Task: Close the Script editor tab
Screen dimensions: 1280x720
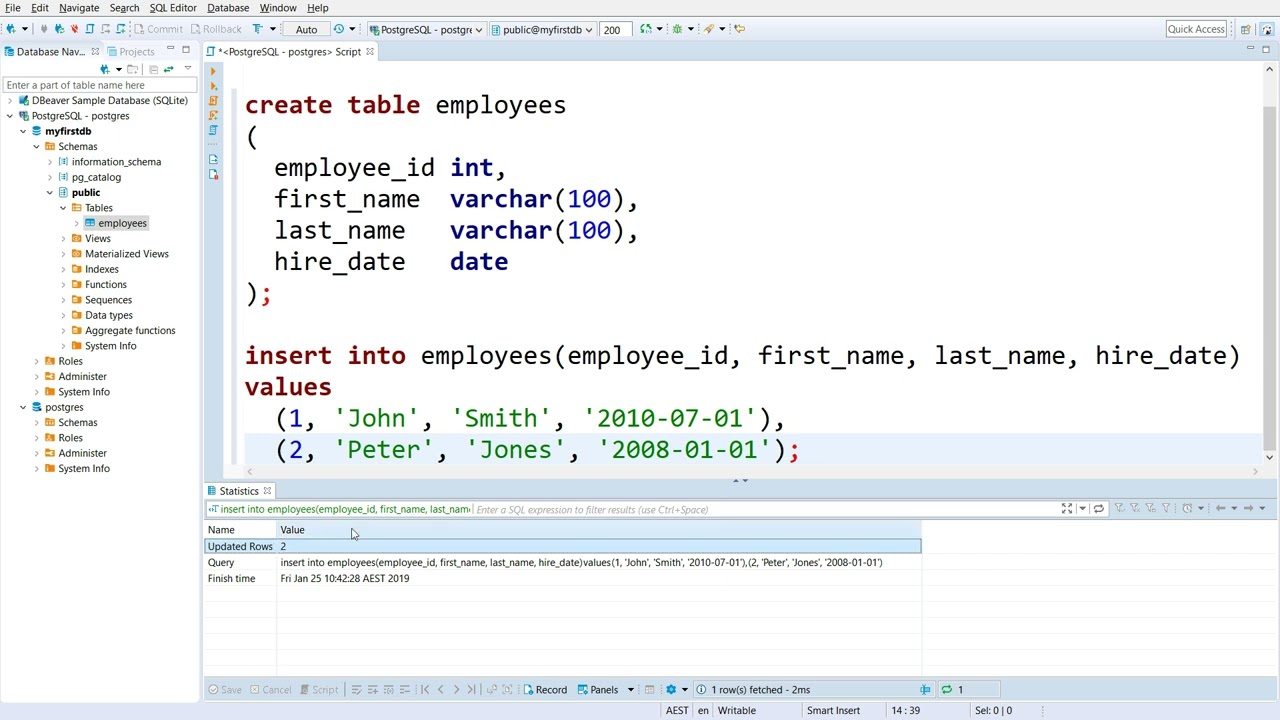Action: tap(369, 52)
